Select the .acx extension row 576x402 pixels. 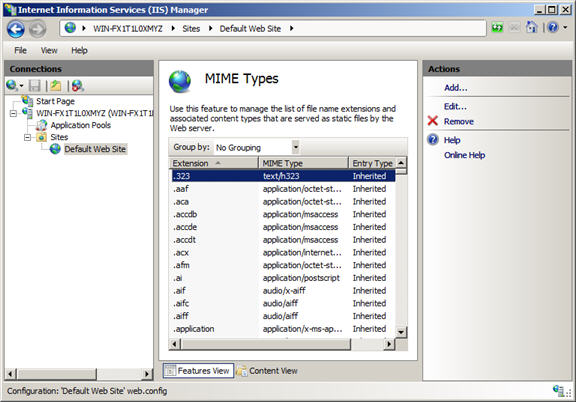coord(283,252)
